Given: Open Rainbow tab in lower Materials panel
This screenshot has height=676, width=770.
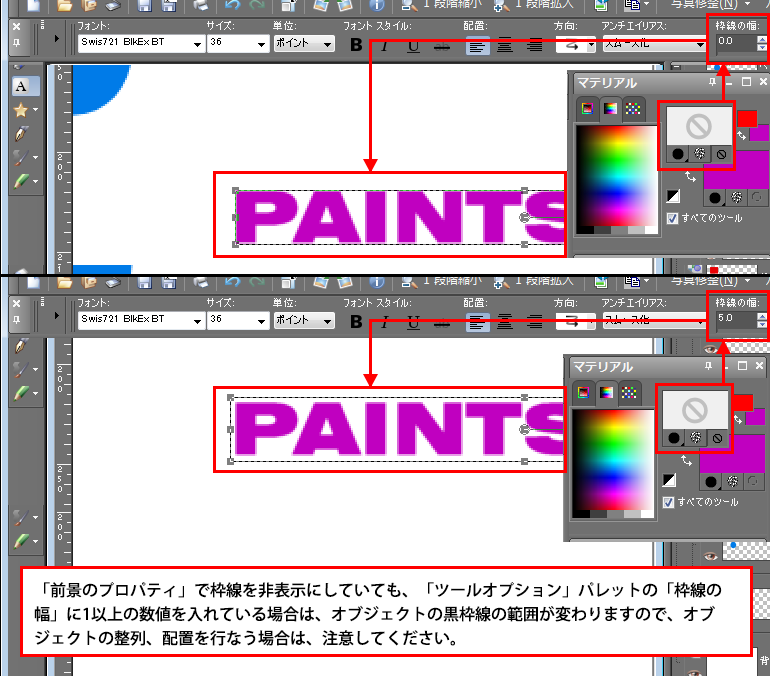Looking at the screenshot, I should point(606,392).
